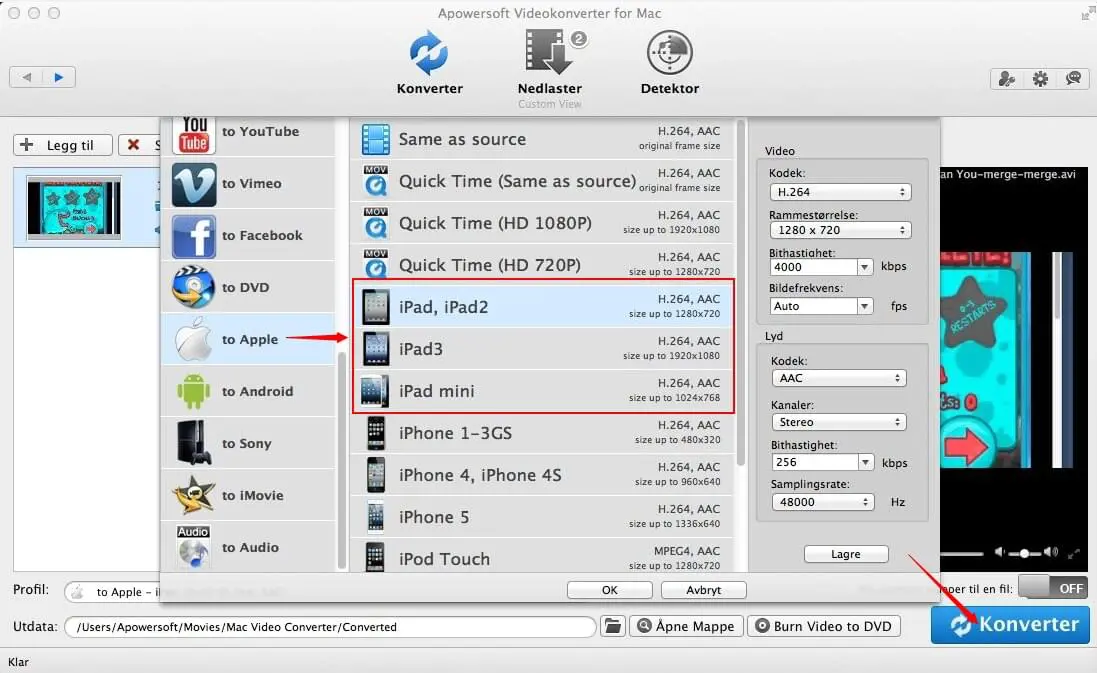Select the video thumbnail in the file list

click(73, 207)
